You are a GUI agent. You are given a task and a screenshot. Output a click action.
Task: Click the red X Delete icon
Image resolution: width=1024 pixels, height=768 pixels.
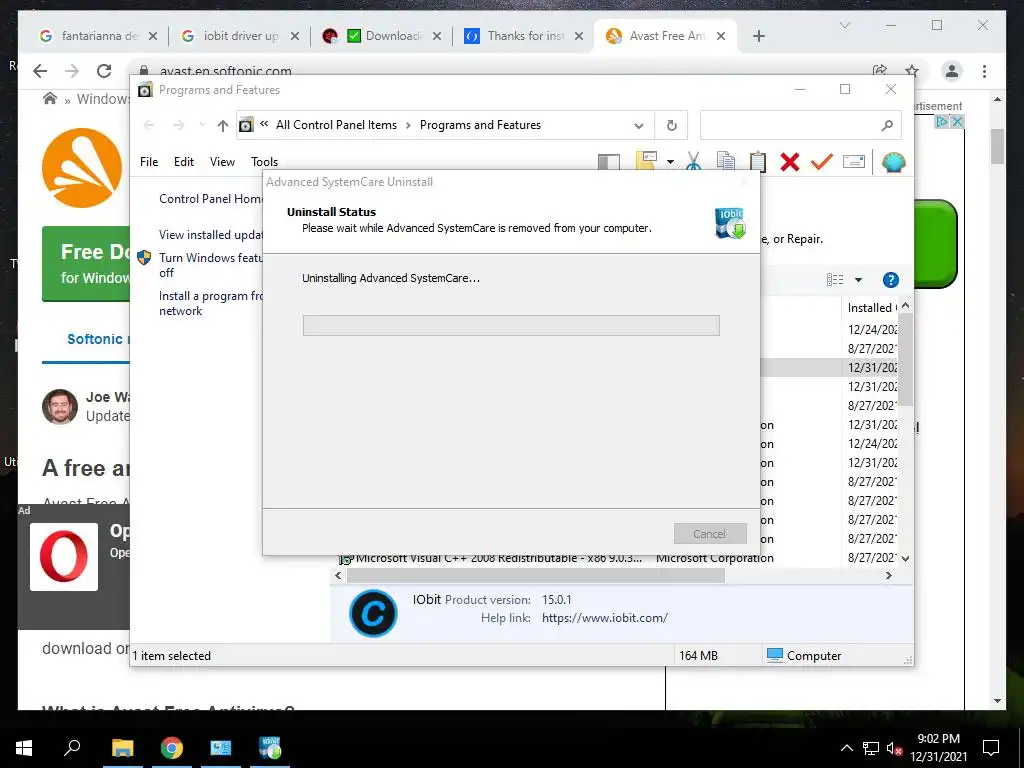(790, 161)
